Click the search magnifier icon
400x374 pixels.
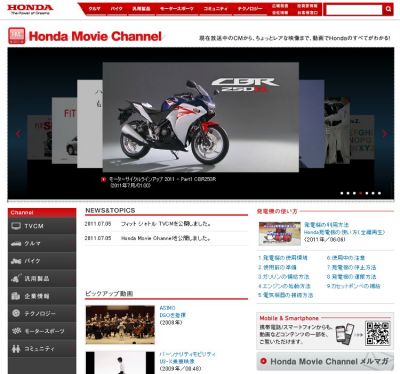[x=388, y=9]
